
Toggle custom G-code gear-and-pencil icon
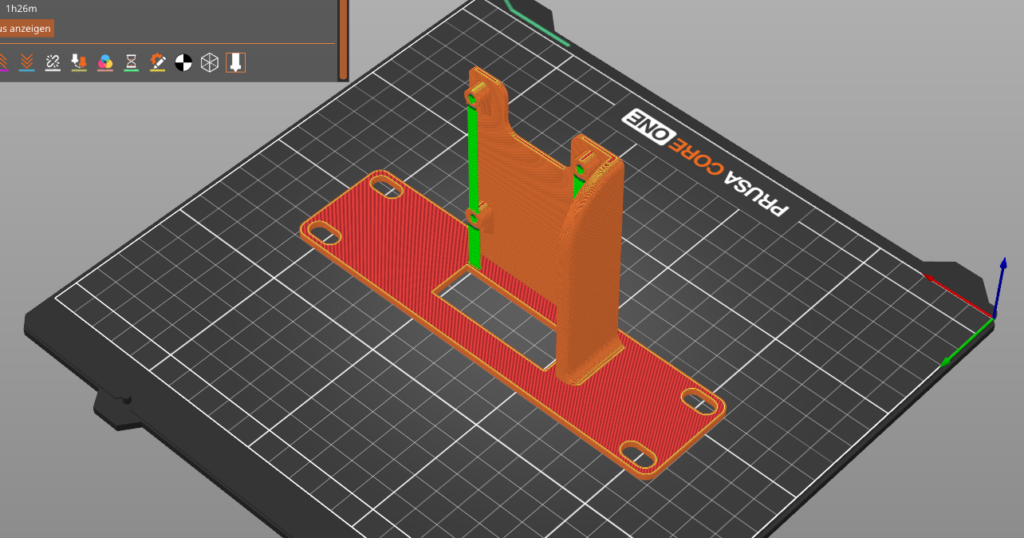pos(157,63)
